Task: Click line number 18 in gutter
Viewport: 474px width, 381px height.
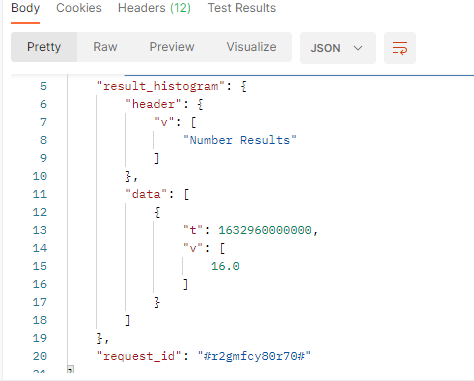Action: pyautogui.click(x=40, y=320)
